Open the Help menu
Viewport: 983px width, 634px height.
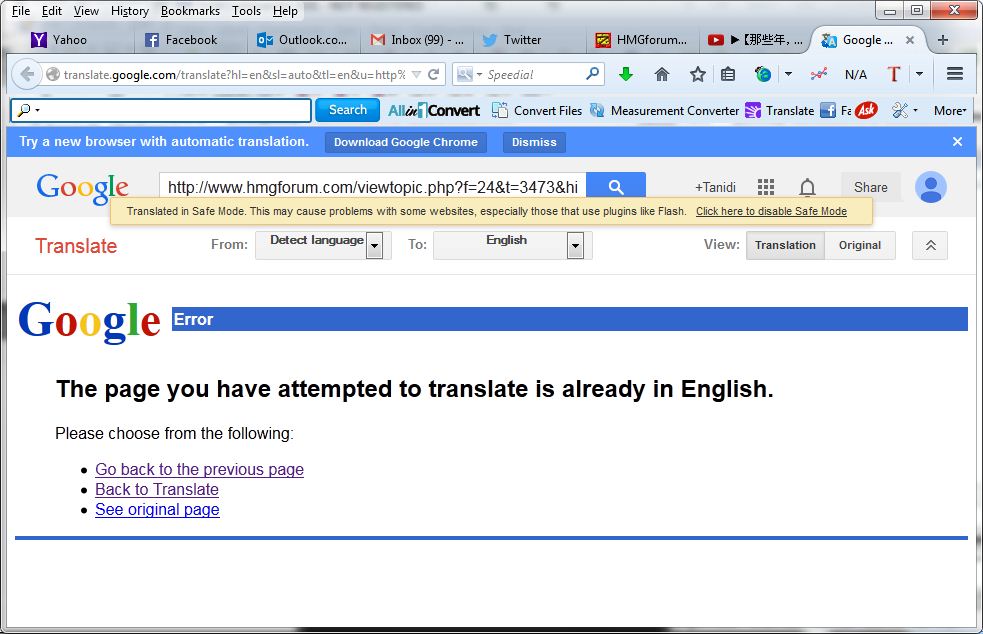click(285, 11)
